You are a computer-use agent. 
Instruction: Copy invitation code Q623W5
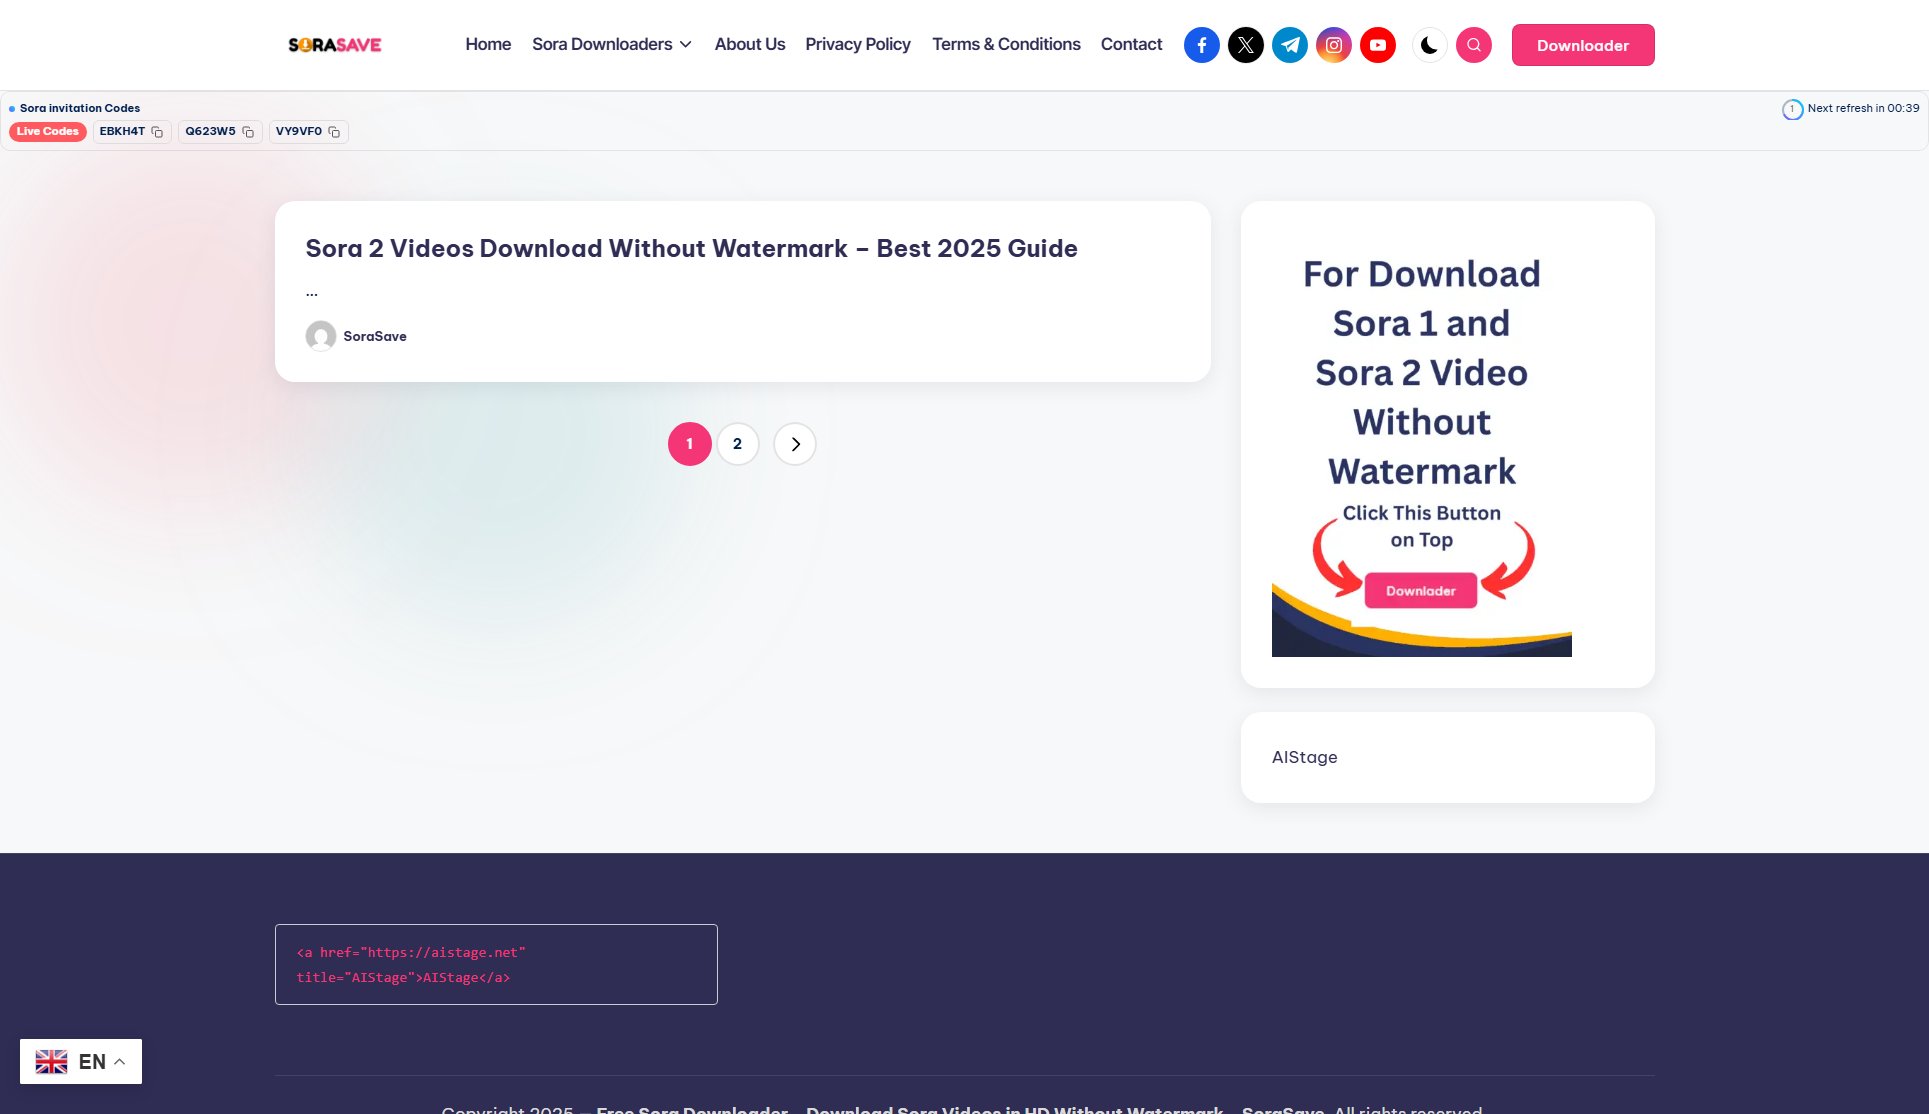248,131
